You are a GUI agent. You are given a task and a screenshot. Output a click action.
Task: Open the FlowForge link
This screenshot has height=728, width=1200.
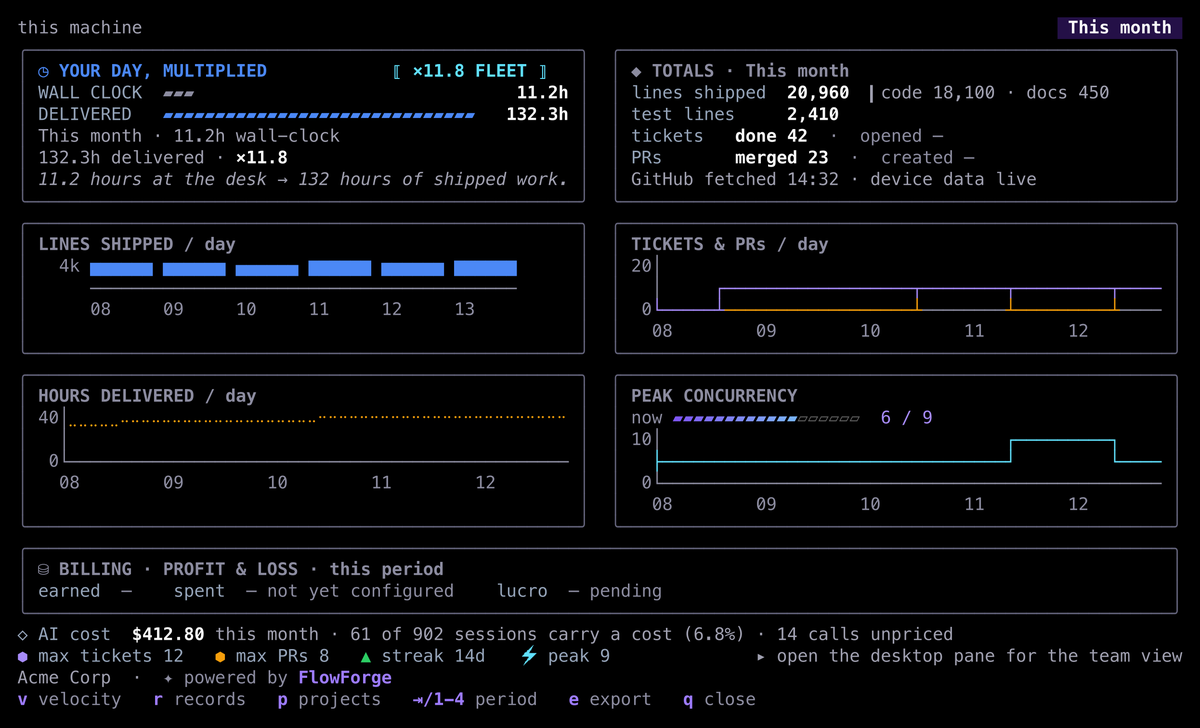click(345, 678)
